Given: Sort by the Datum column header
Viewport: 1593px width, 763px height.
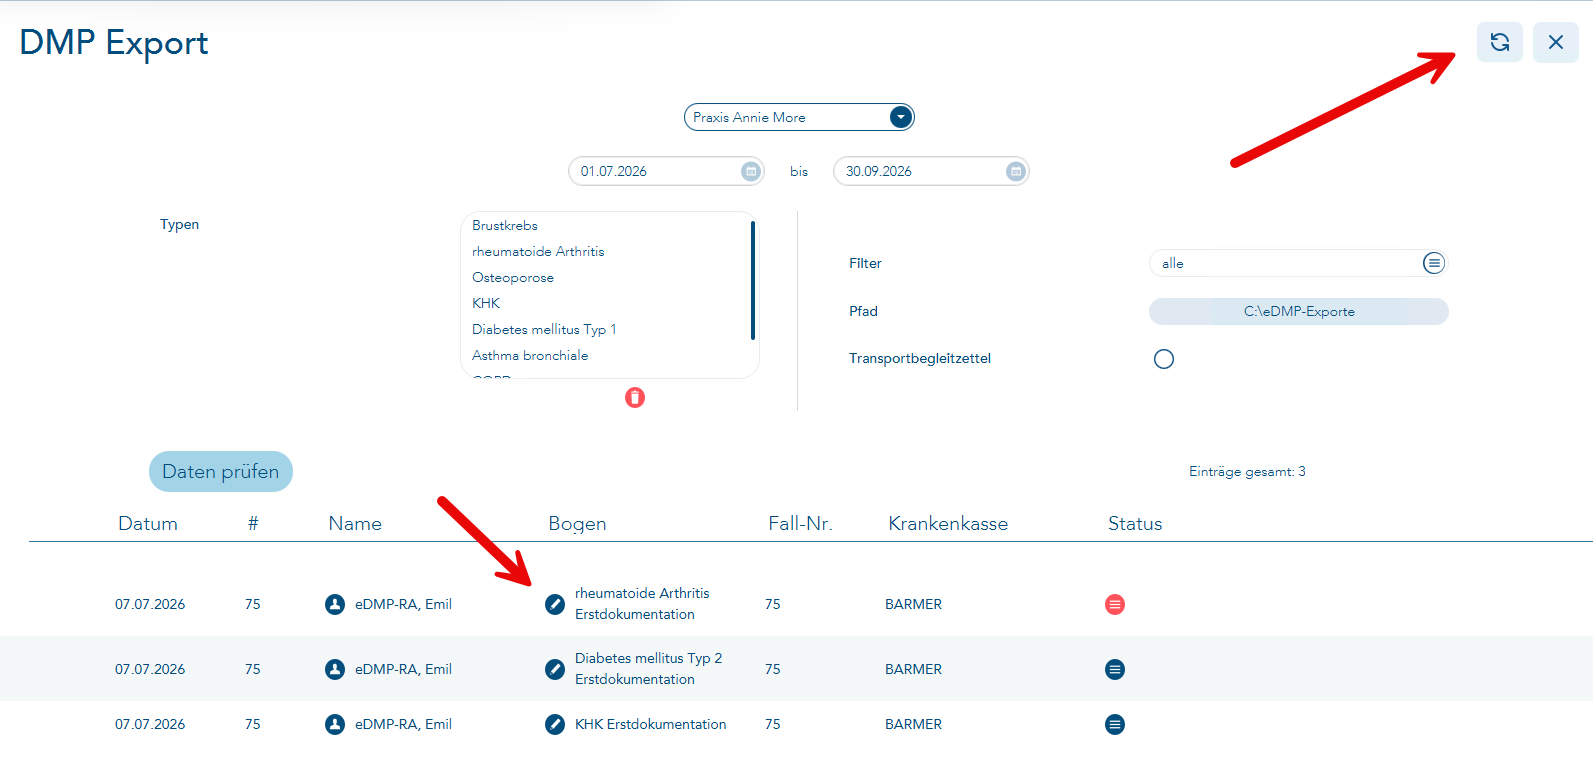Looking at the screenshot, I should point(148,523).
